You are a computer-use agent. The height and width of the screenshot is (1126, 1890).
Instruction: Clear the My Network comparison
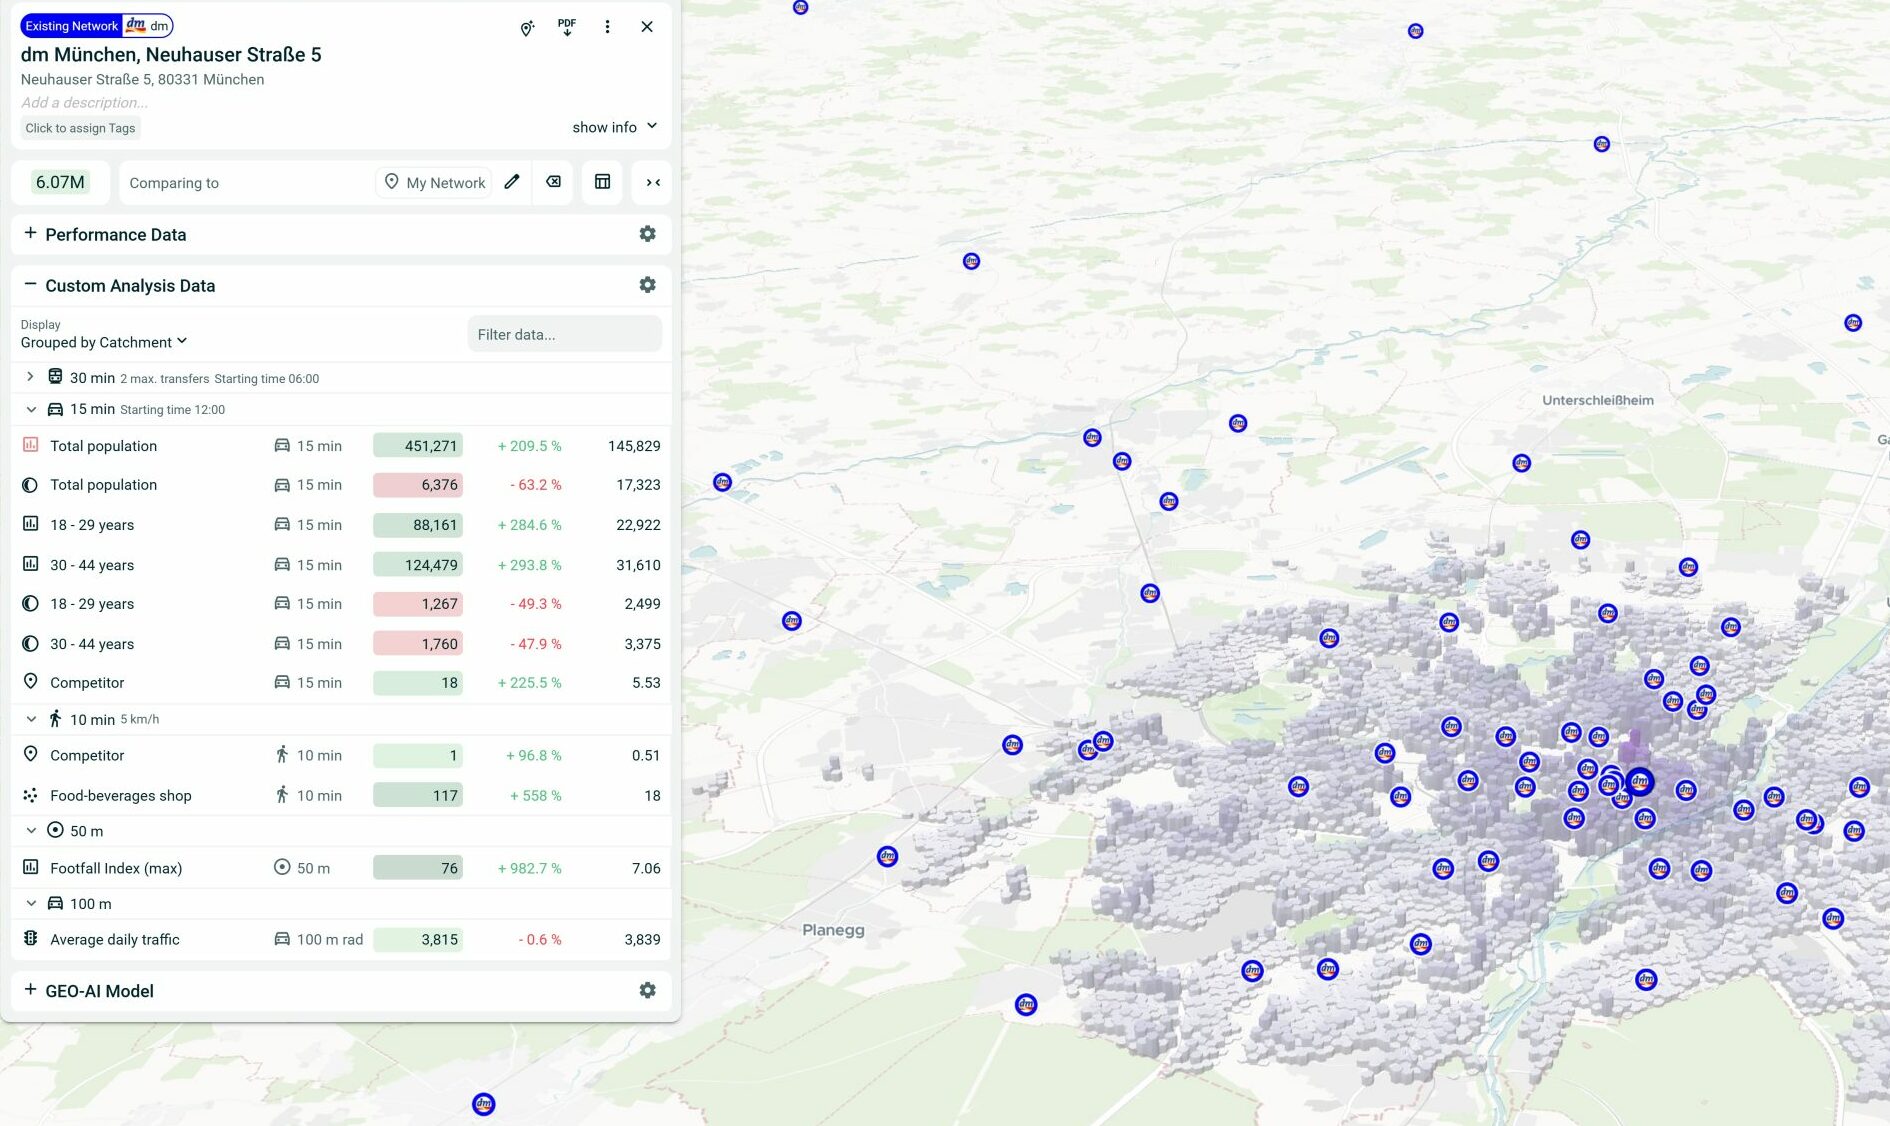tap(553, 182)
